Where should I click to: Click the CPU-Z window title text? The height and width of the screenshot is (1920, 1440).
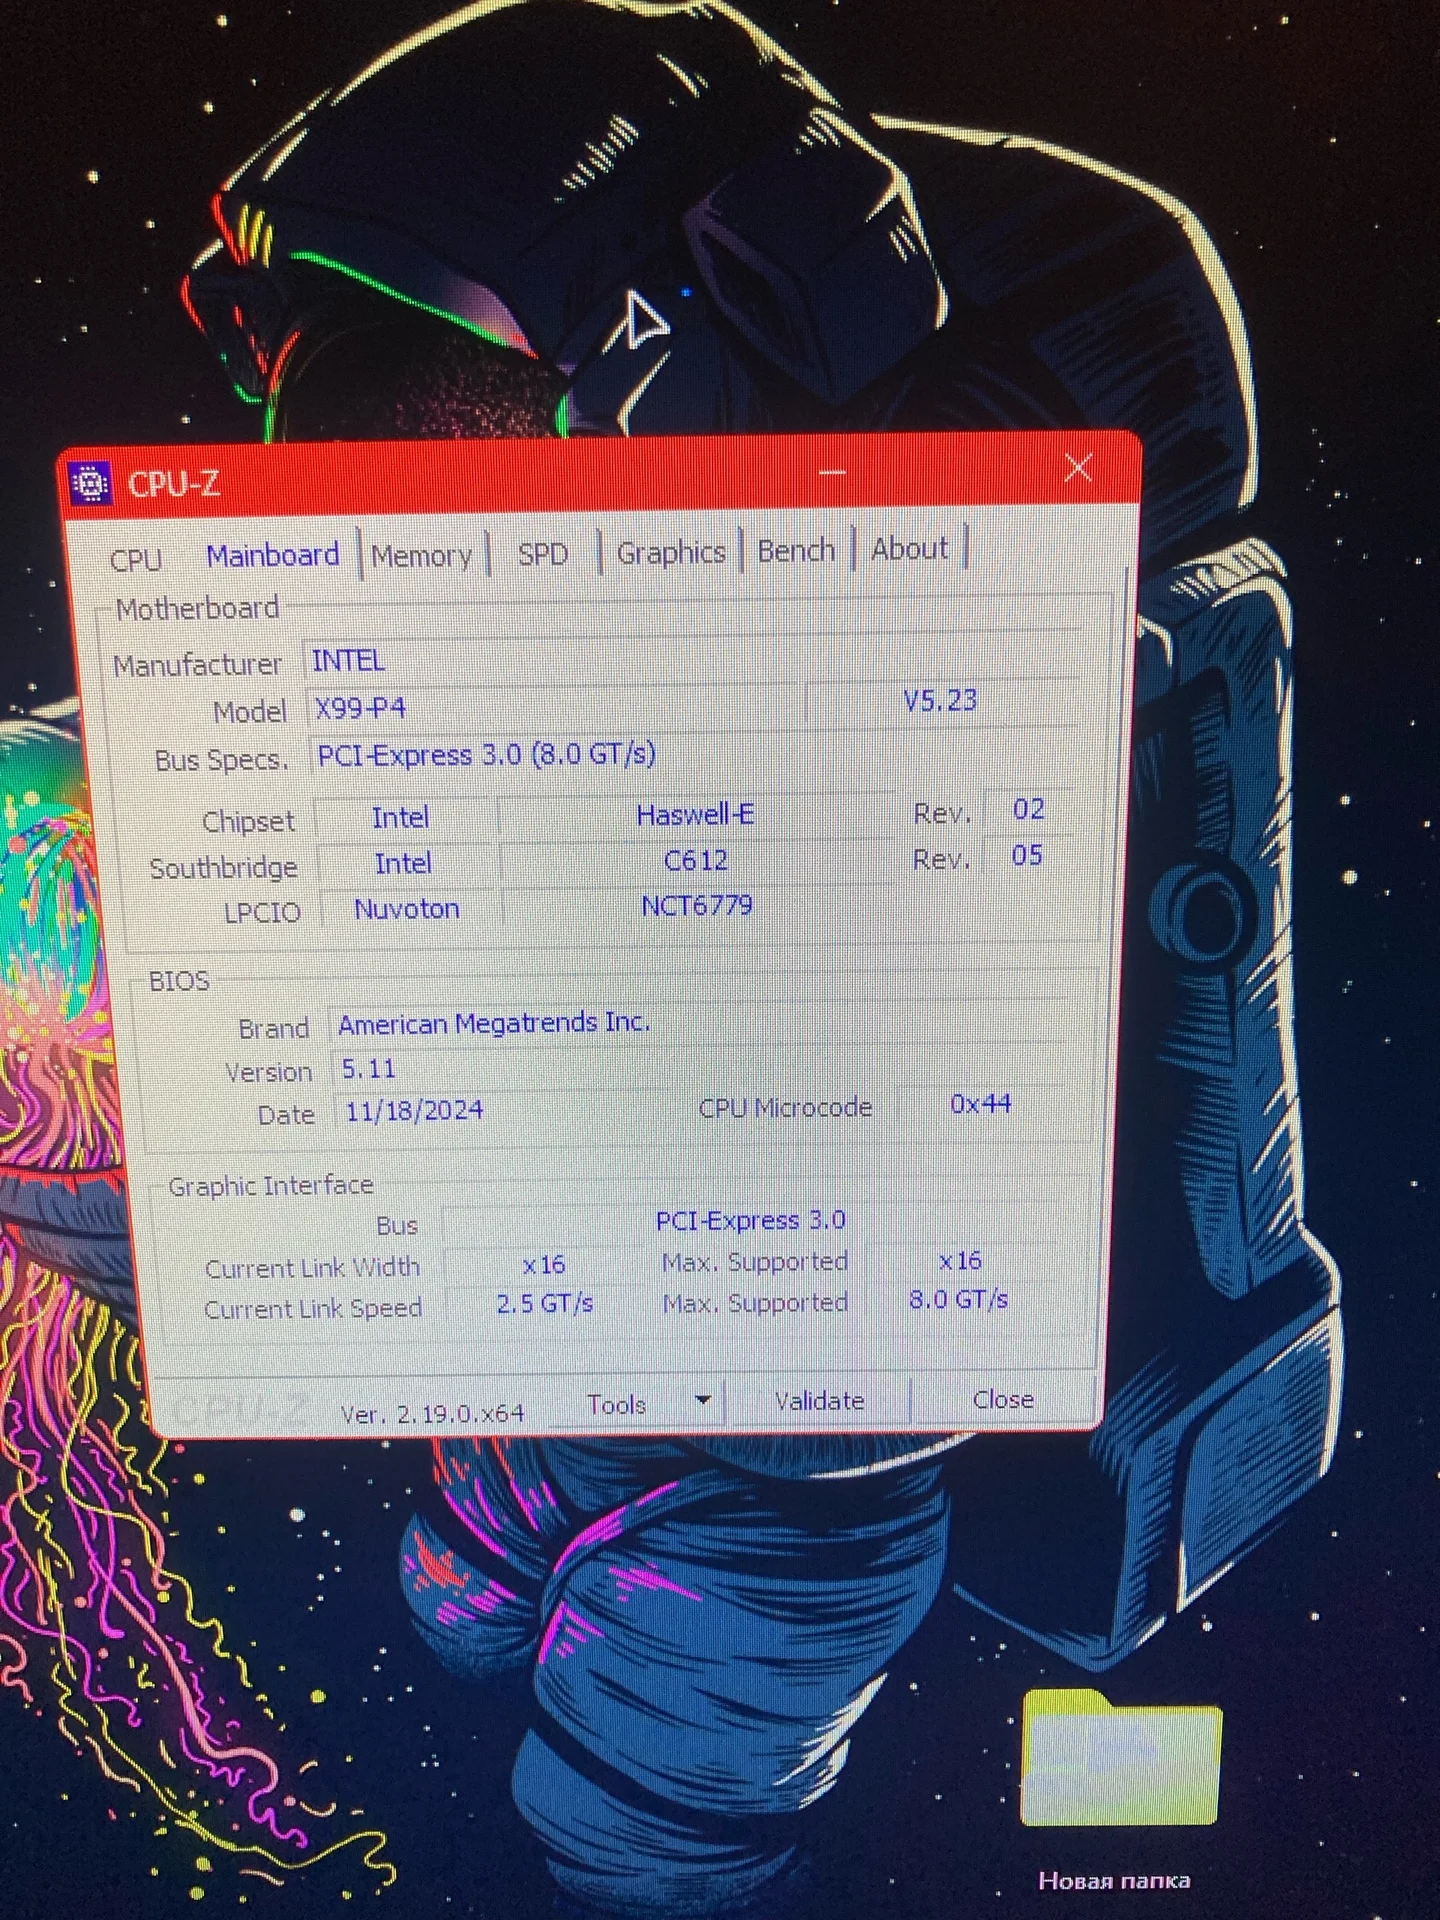tap(174, 484)
